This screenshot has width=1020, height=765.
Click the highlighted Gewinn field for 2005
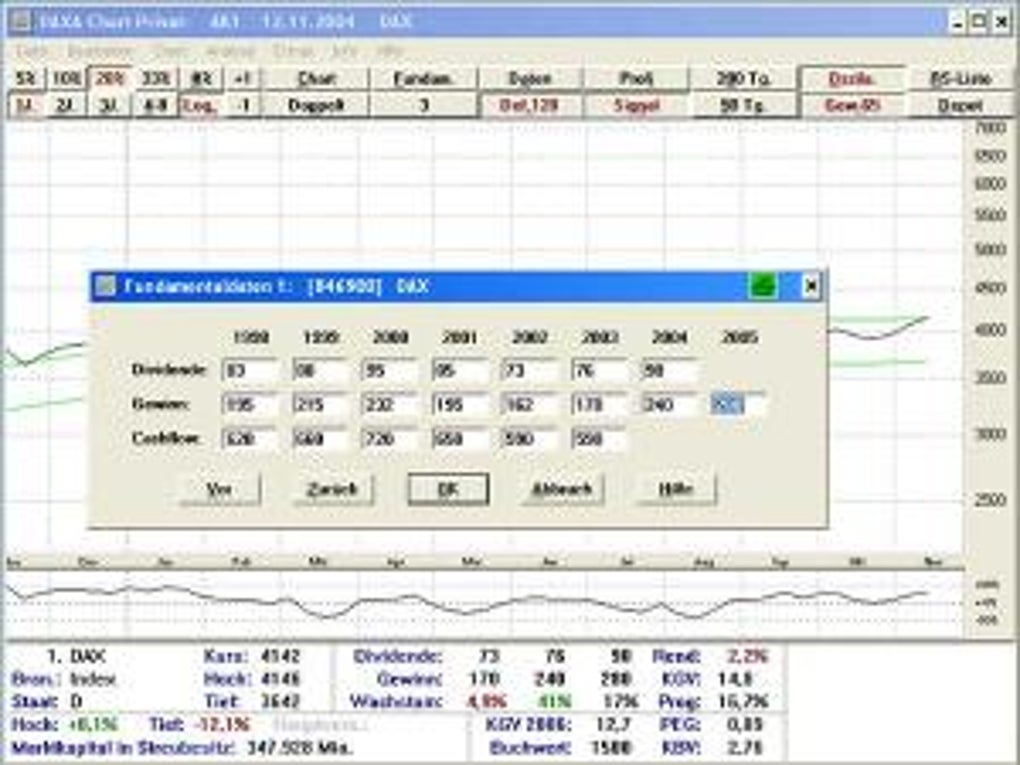(739, 405)
